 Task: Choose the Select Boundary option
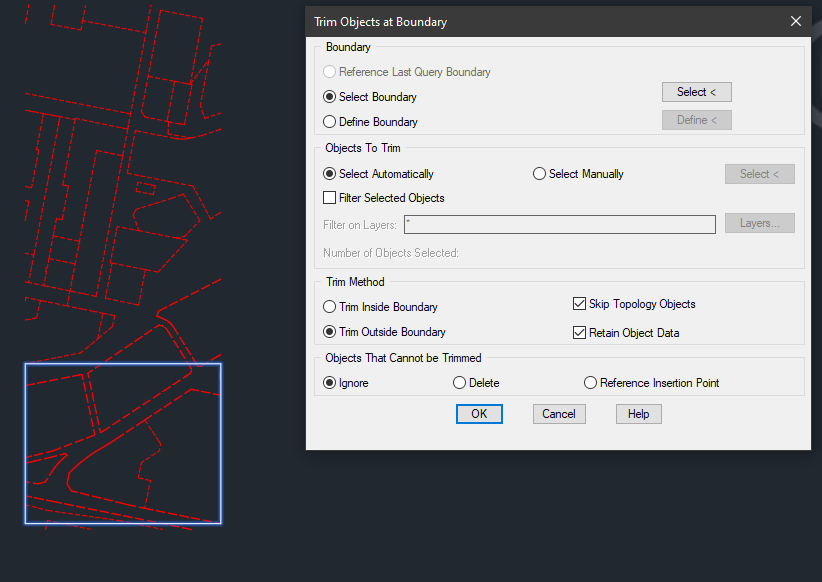330,96
